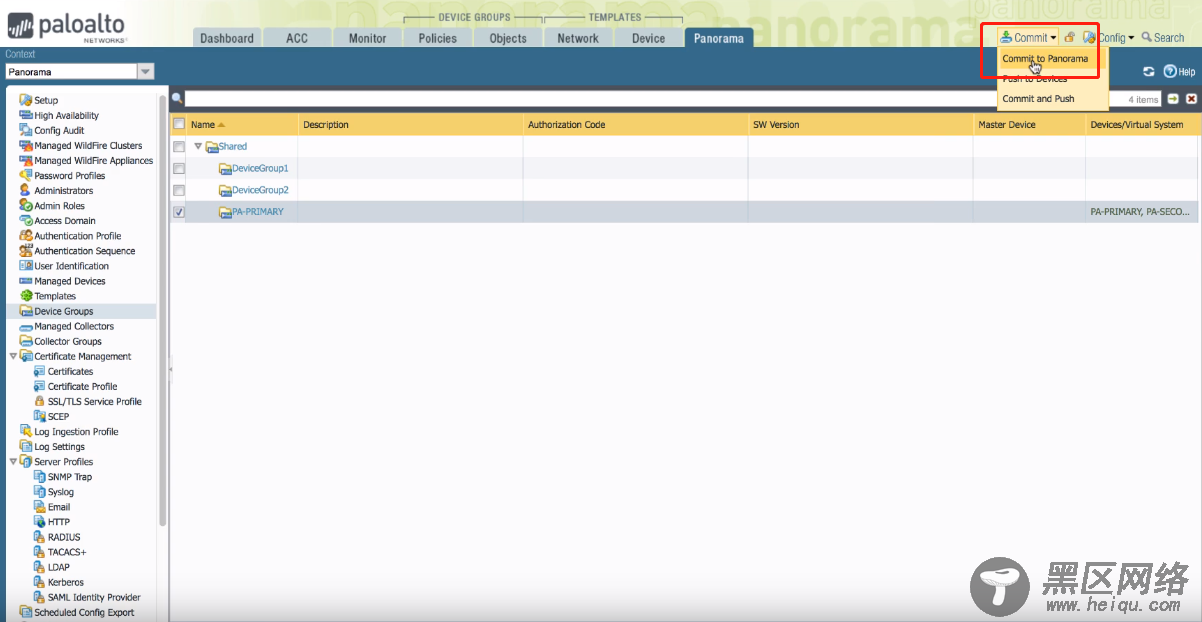The height and width of the screenshot is (622, 1202).
Task: Open Help
Action: coord(1179,72)
